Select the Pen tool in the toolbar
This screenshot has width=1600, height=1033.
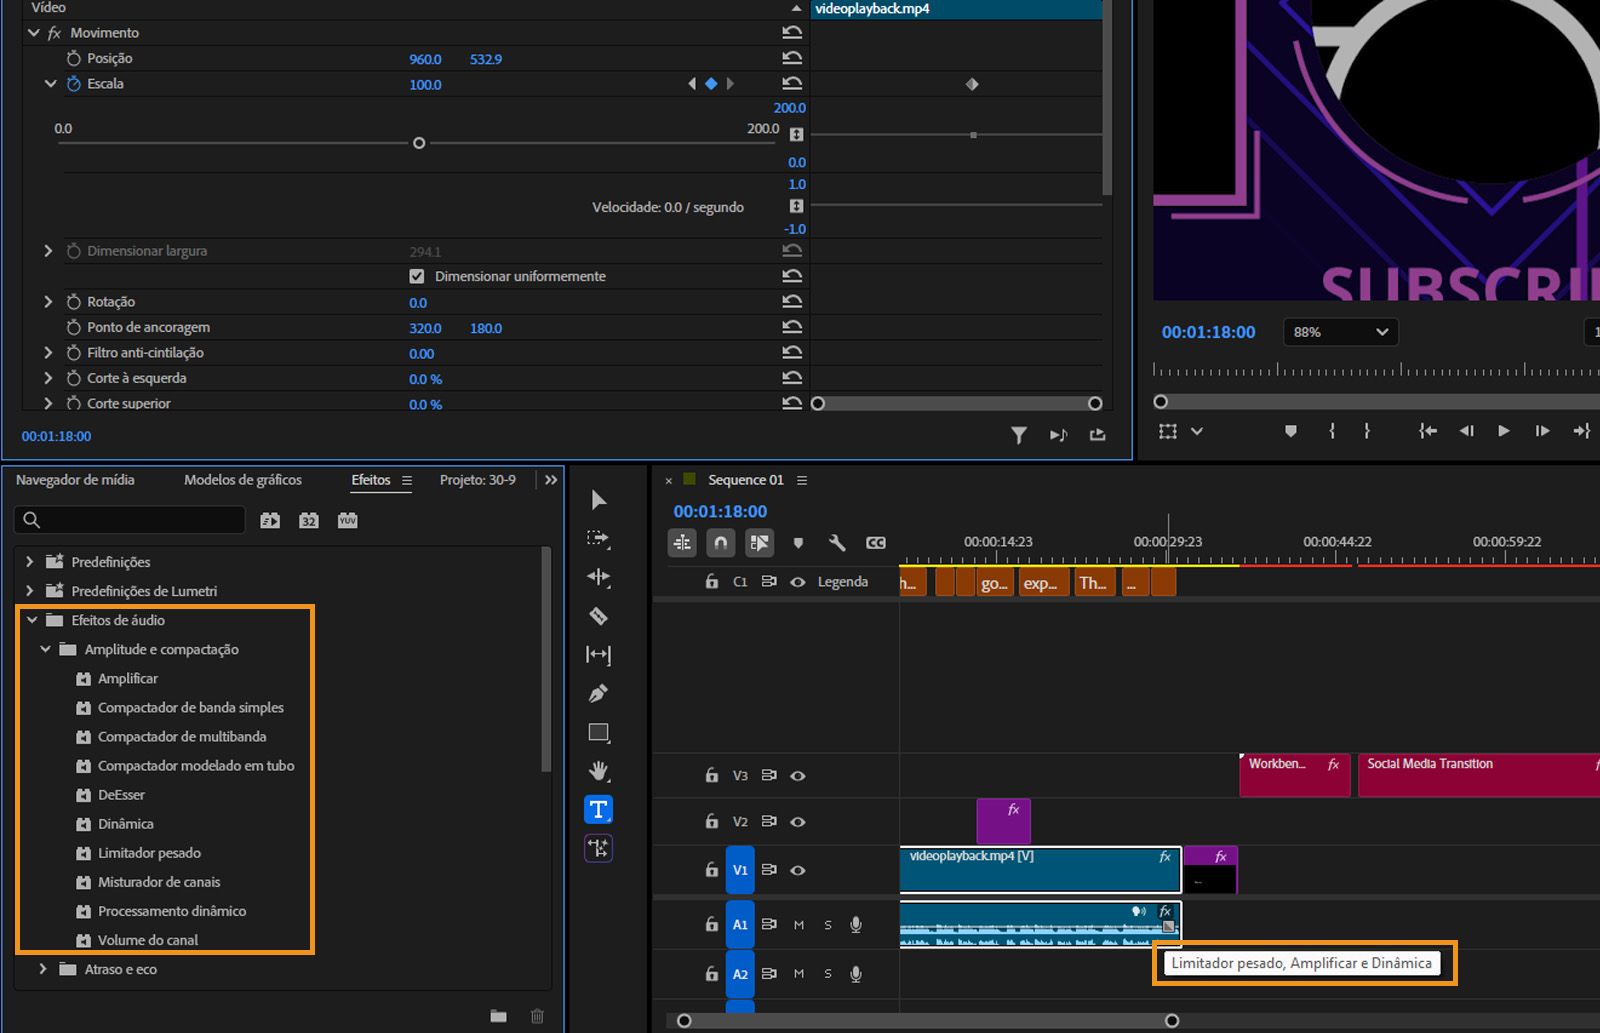(598, 693)
